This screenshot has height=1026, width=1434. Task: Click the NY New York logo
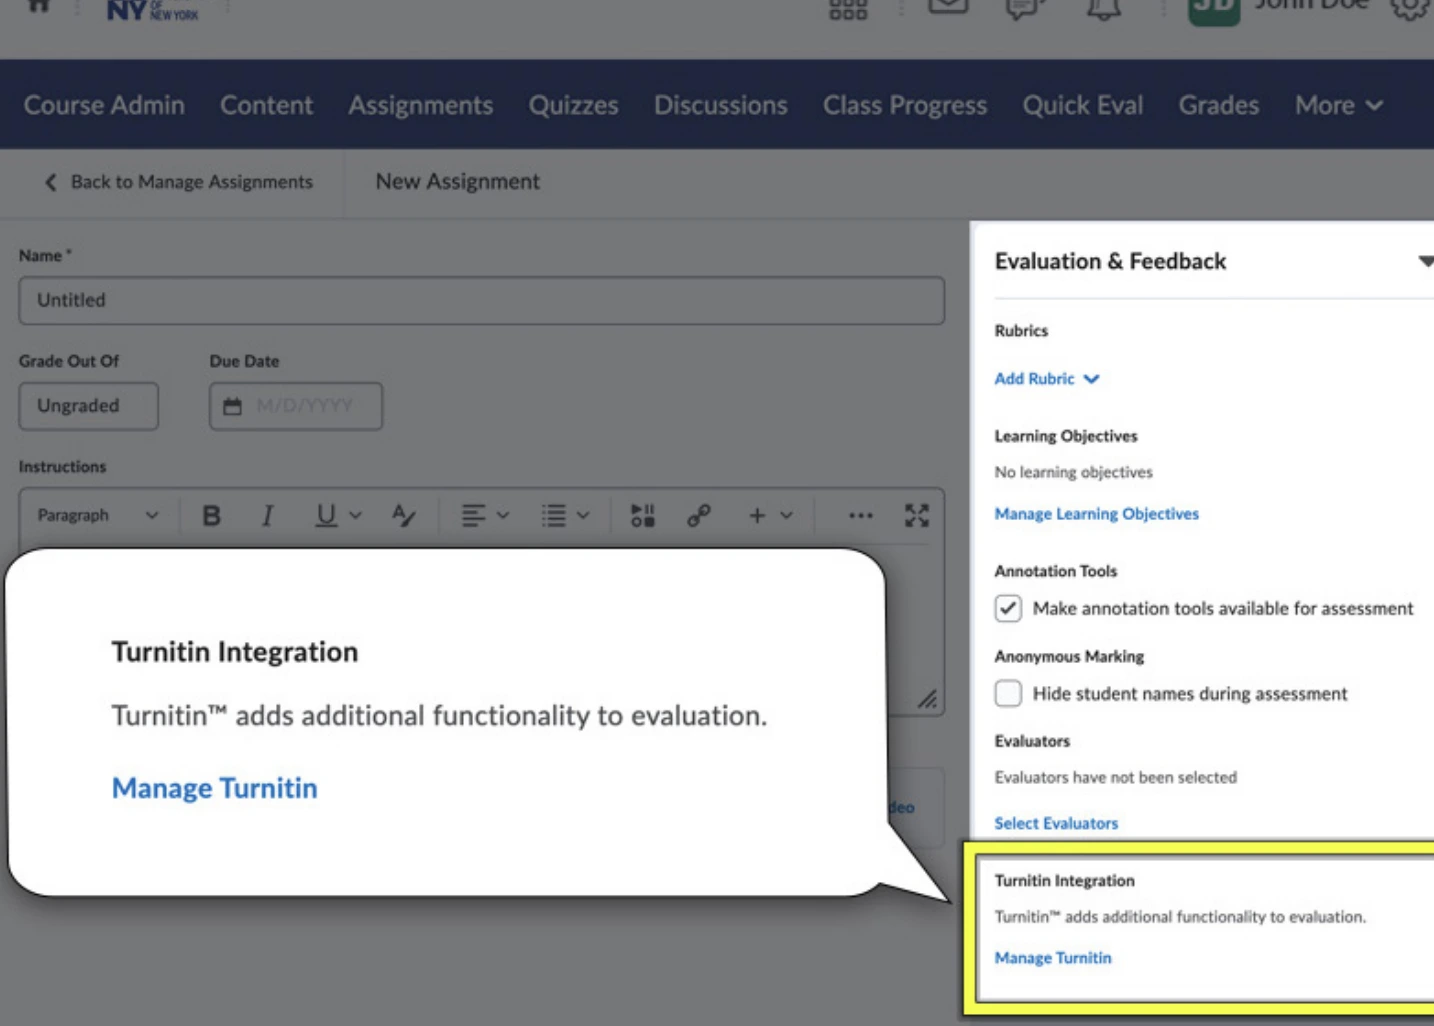pos(153,10)
